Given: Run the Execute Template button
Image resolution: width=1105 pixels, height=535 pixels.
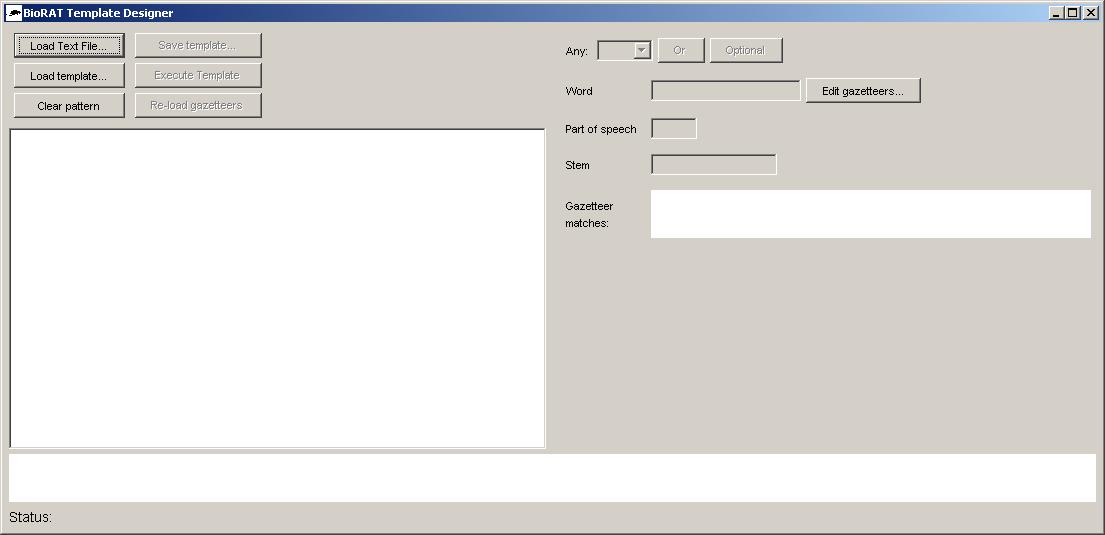Looking at the screenshot, I should click(198, 76).
